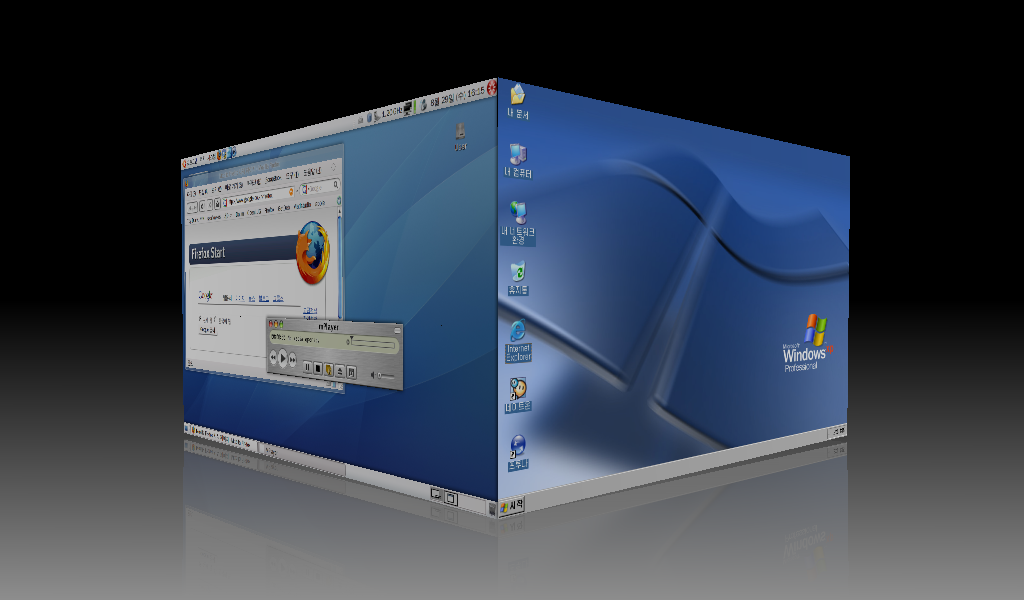Open the yellow smiley-face shortcut on Windows desktop
The height and width of the screenshot is (600, 1024).
coord(518,394)
